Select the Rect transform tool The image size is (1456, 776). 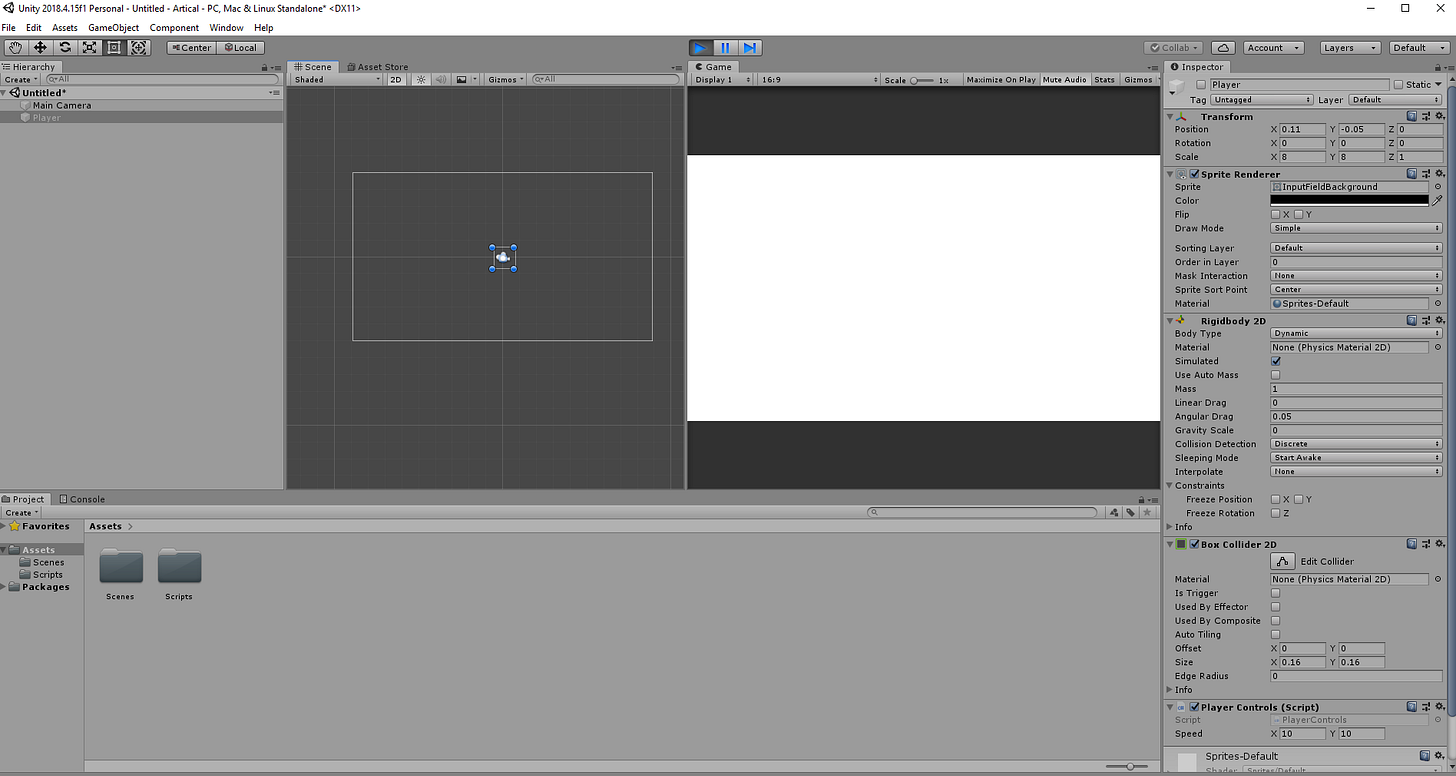pos(114,47)
